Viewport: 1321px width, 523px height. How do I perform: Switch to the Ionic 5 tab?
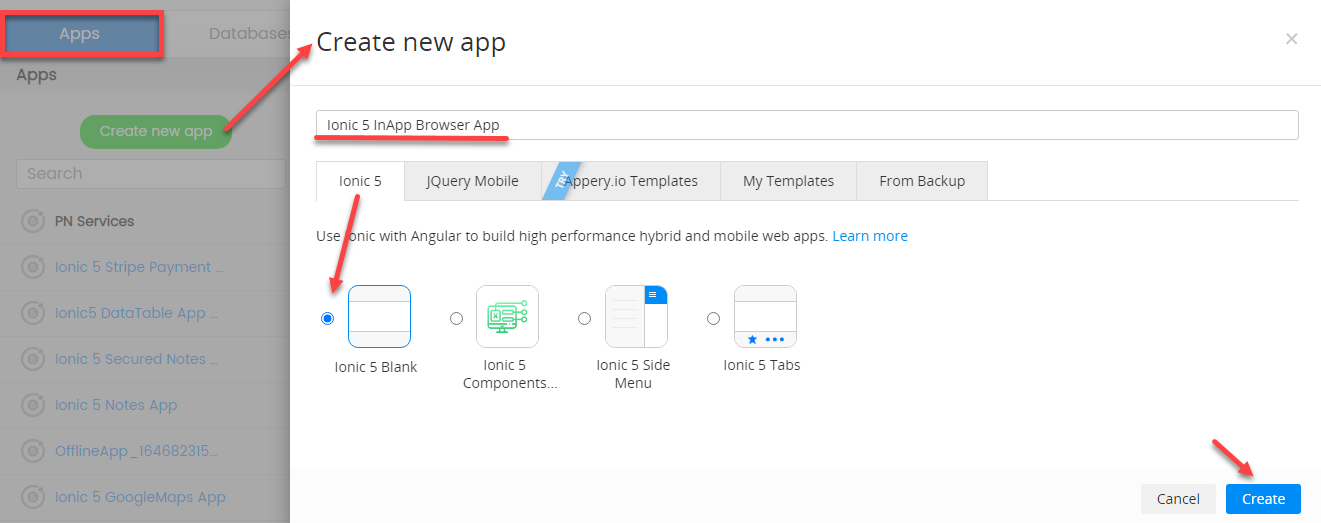point(360,181)
